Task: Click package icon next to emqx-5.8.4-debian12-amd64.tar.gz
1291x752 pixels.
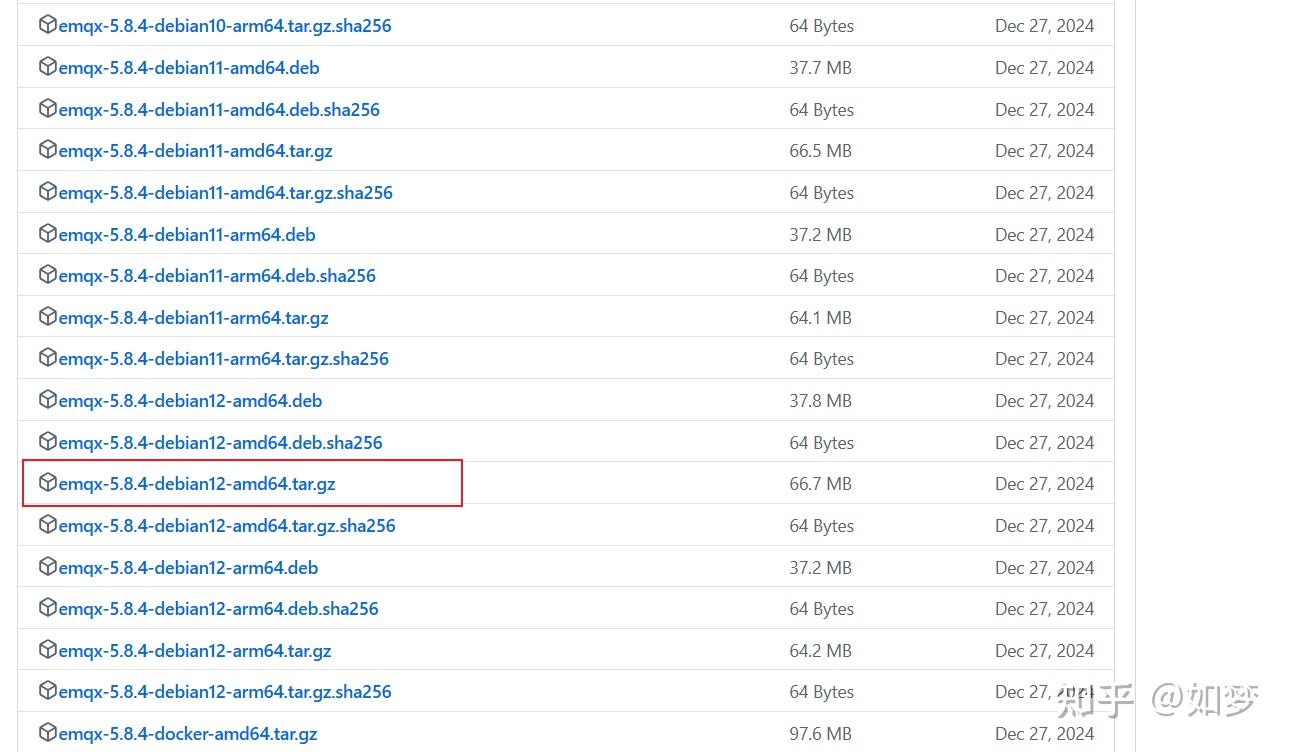Action: click(47, 483)
